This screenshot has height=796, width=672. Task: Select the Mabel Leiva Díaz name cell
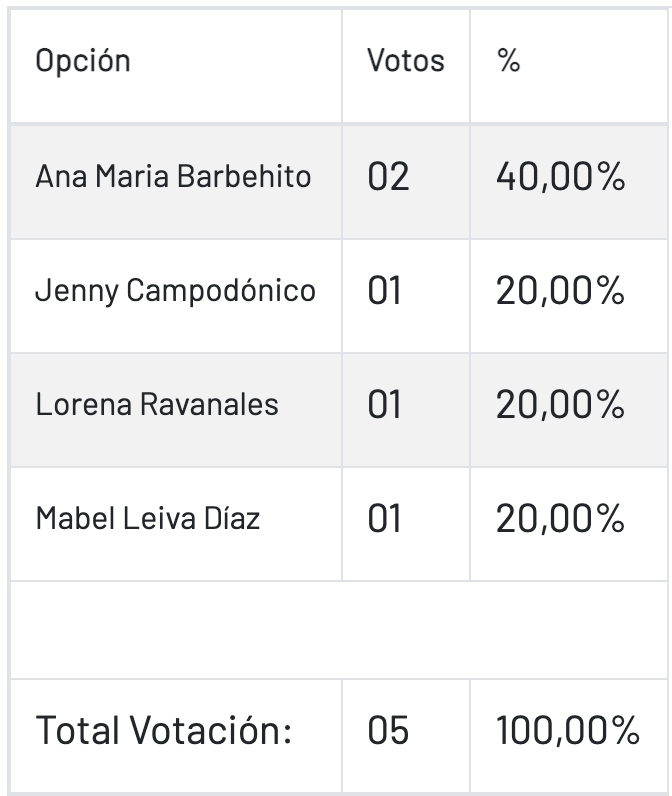tap(176, 524)
